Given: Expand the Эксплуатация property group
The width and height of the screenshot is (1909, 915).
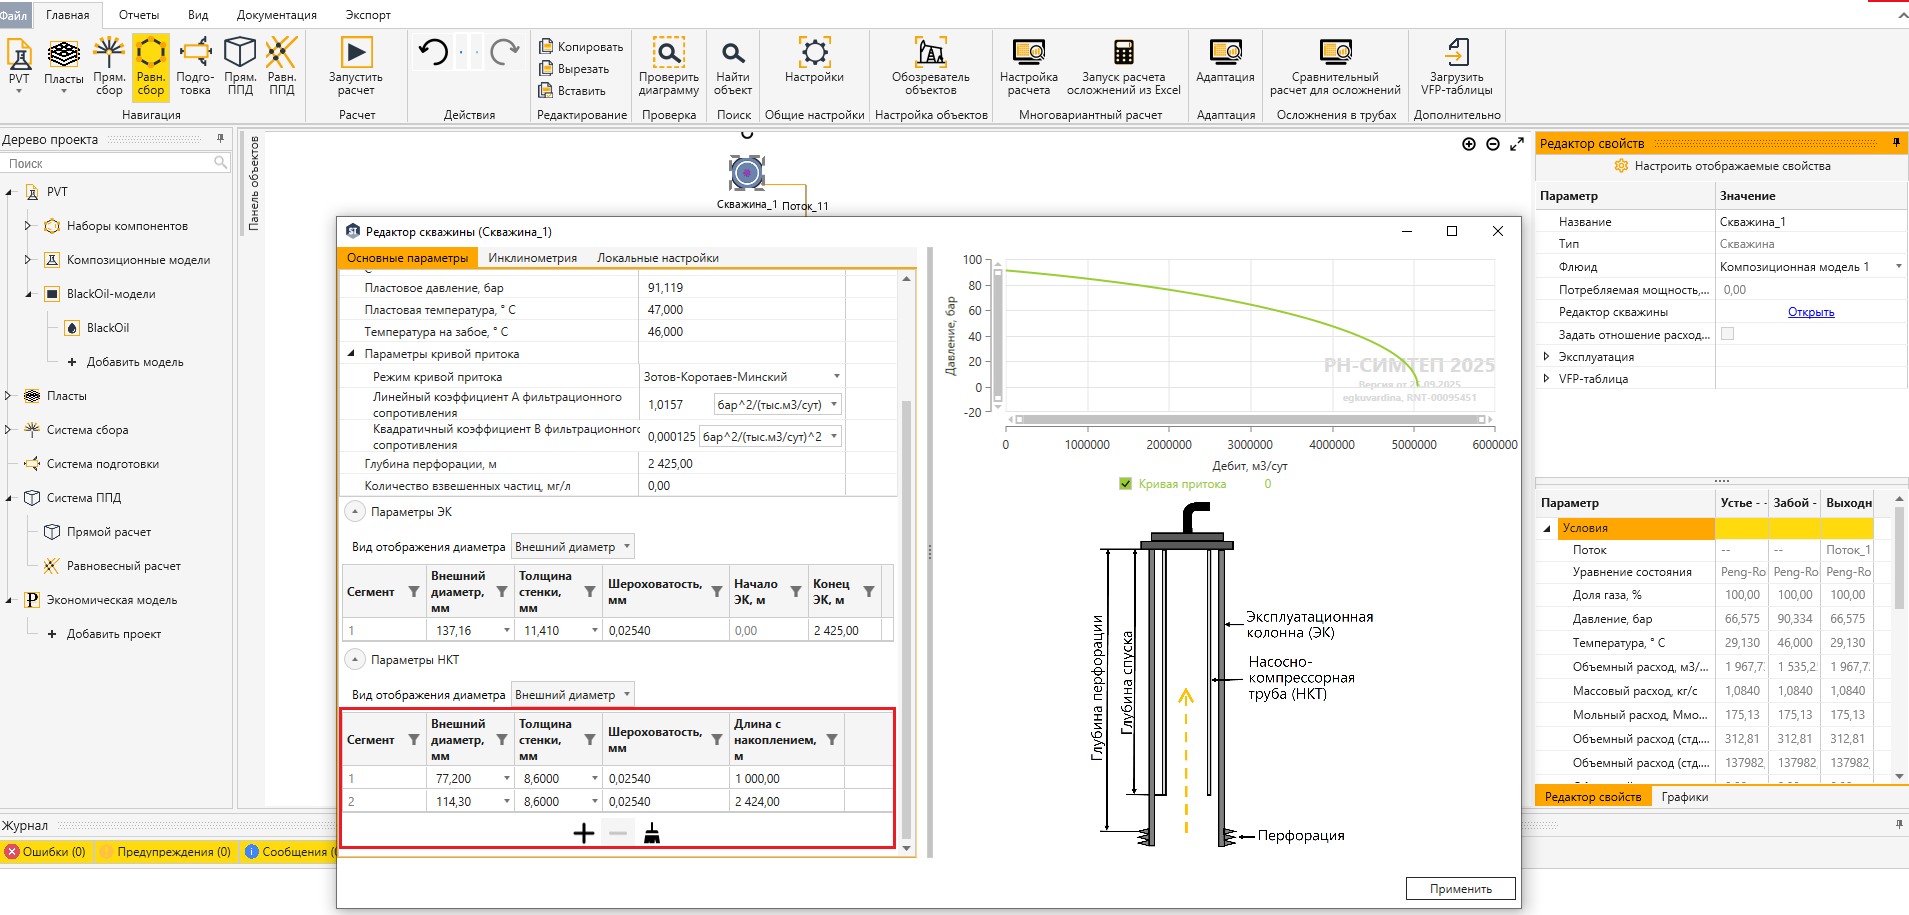Looking at the screenshot, I should (x=1546, y=357).
